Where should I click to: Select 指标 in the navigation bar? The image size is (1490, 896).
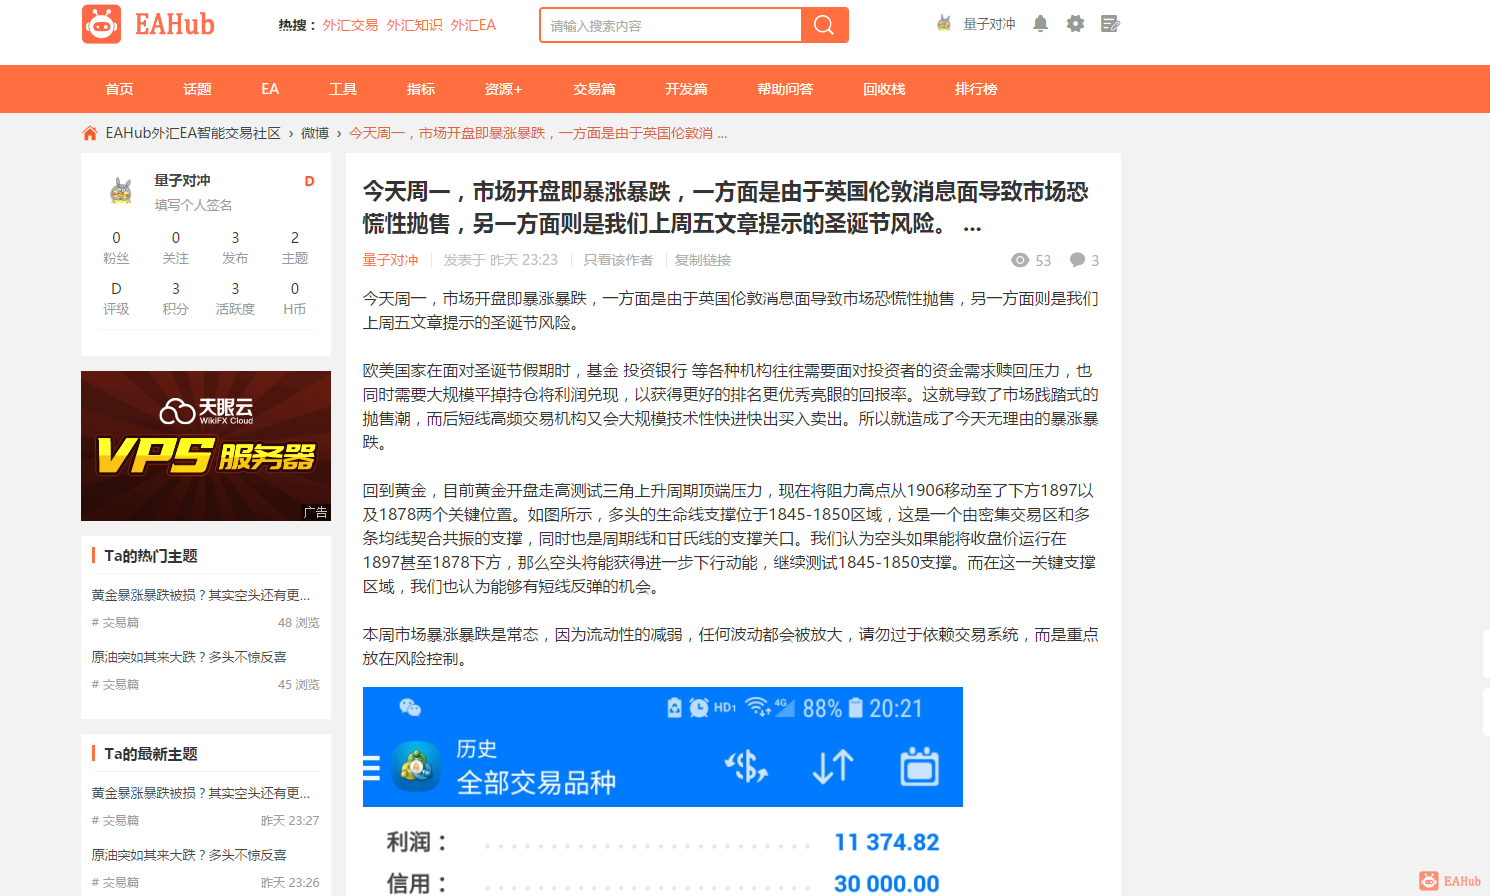point(421,89)
